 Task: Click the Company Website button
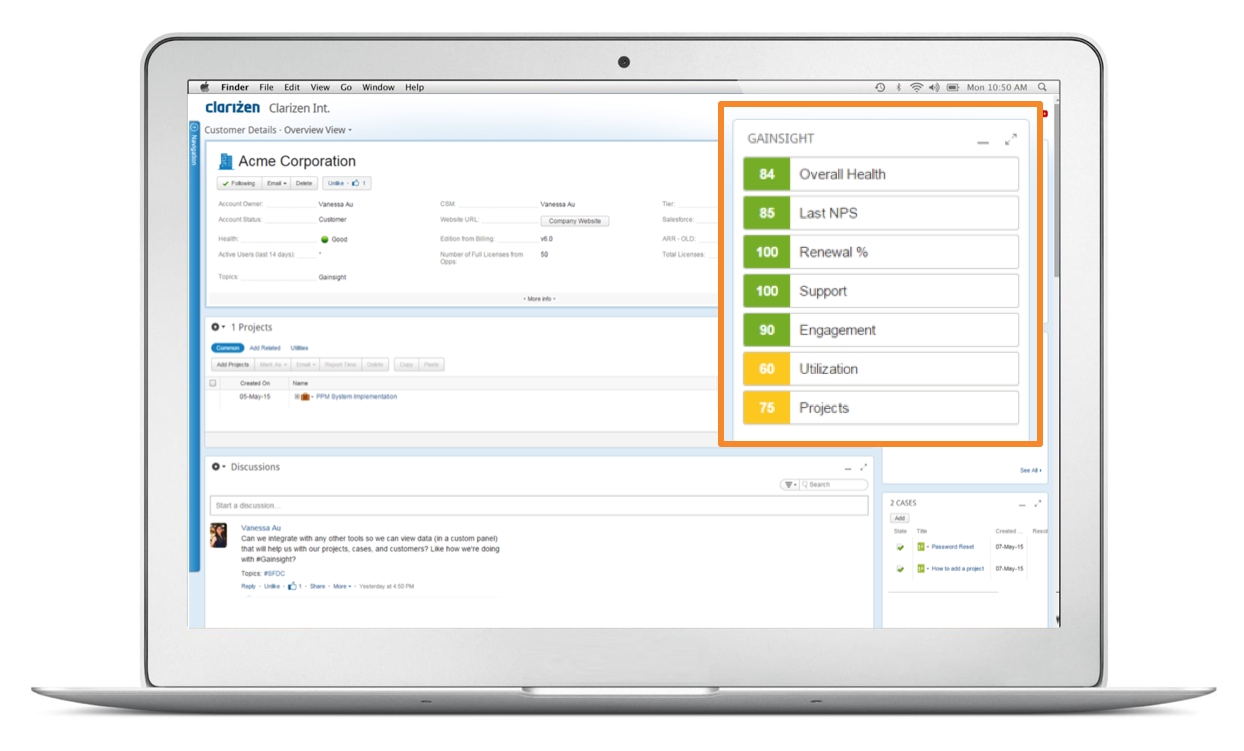(x=575, y=221)
